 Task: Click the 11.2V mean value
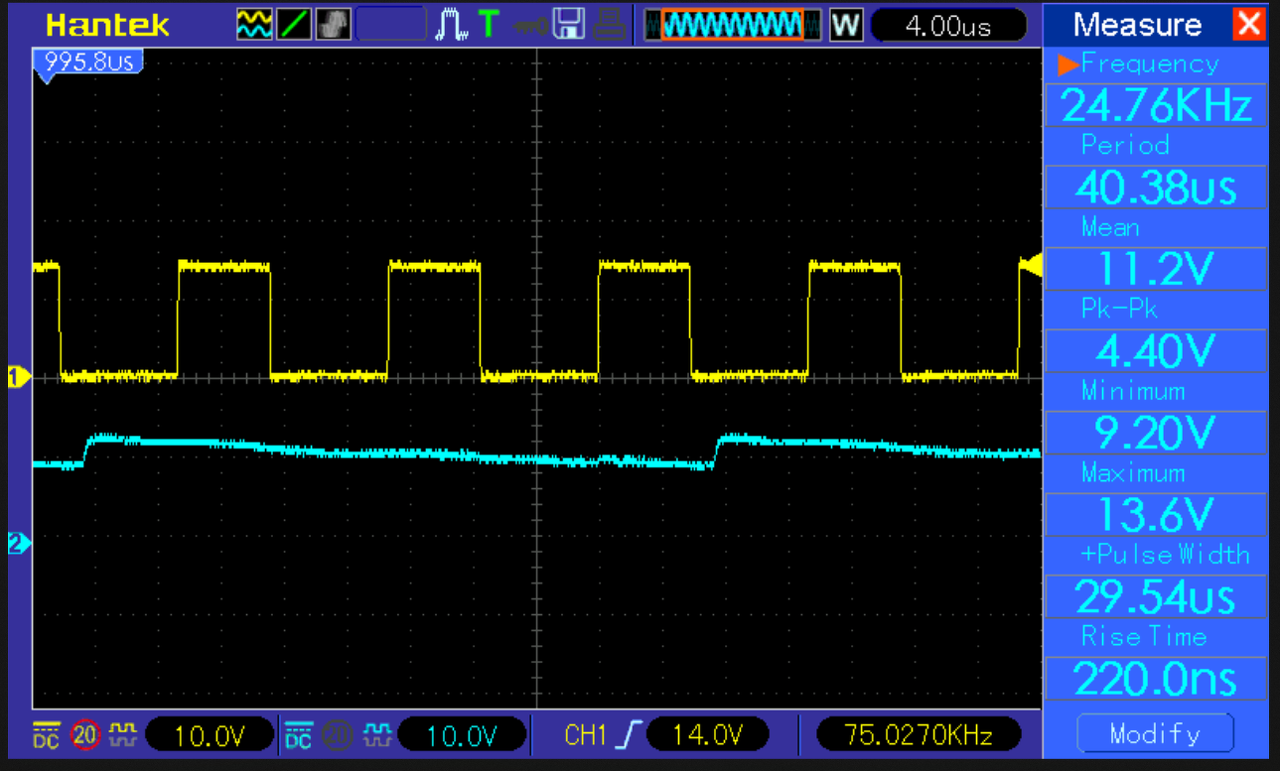pos(1156,269)
